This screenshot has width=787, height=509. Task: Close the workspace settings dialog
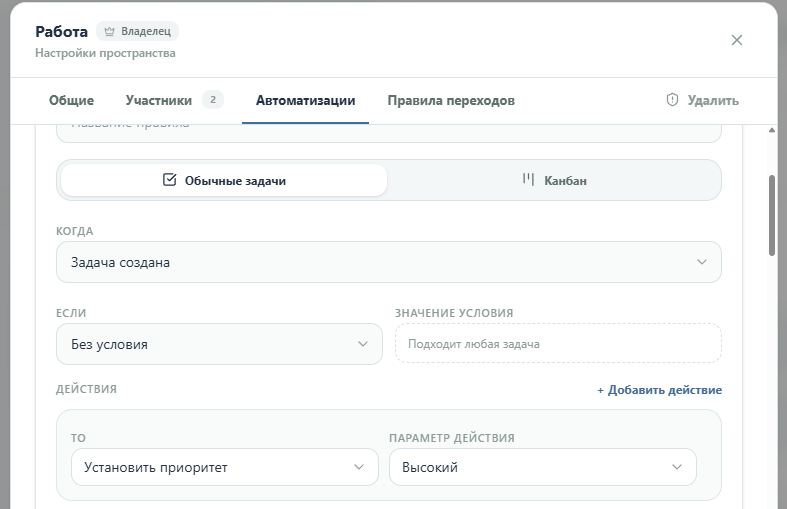[x=736, y=40]
